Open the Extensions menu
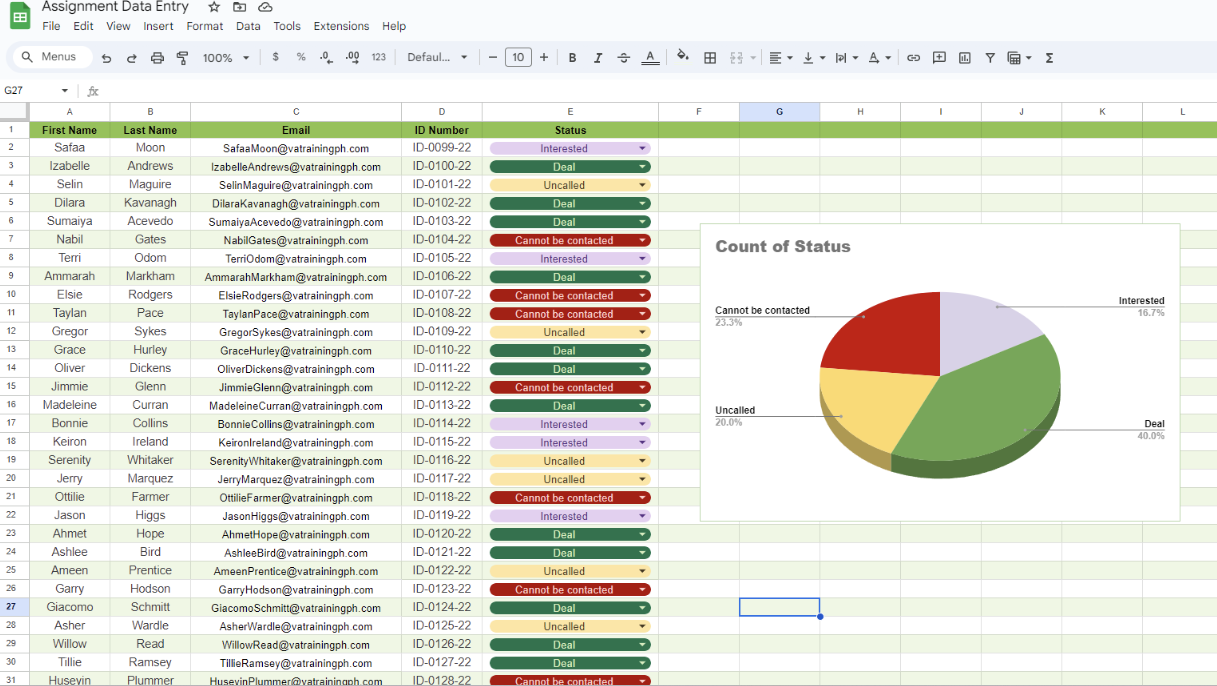 tap(341, 26)
